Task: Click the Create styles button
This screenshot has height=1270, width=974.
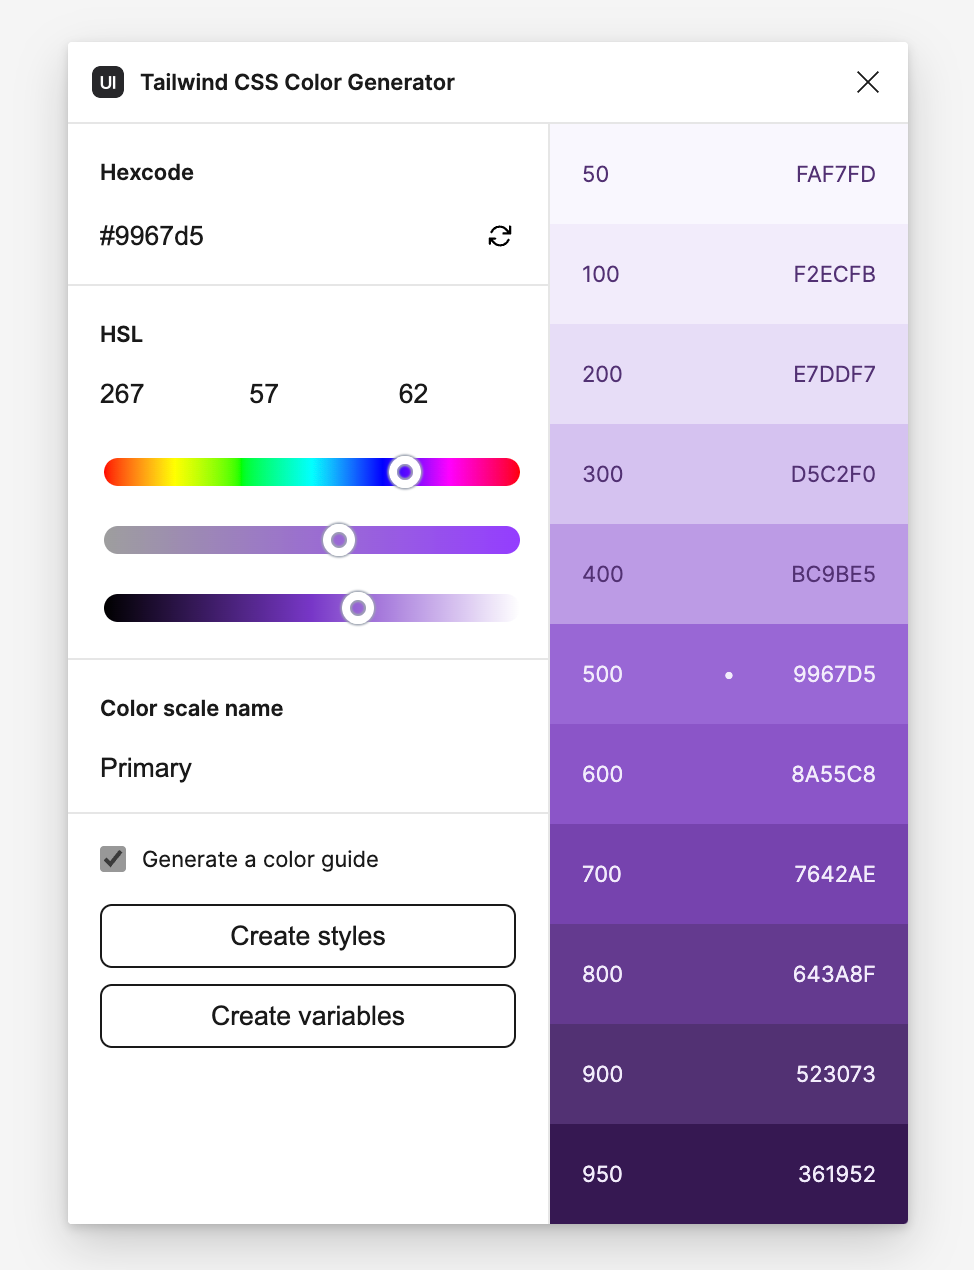Action: (x=307, y=936)
